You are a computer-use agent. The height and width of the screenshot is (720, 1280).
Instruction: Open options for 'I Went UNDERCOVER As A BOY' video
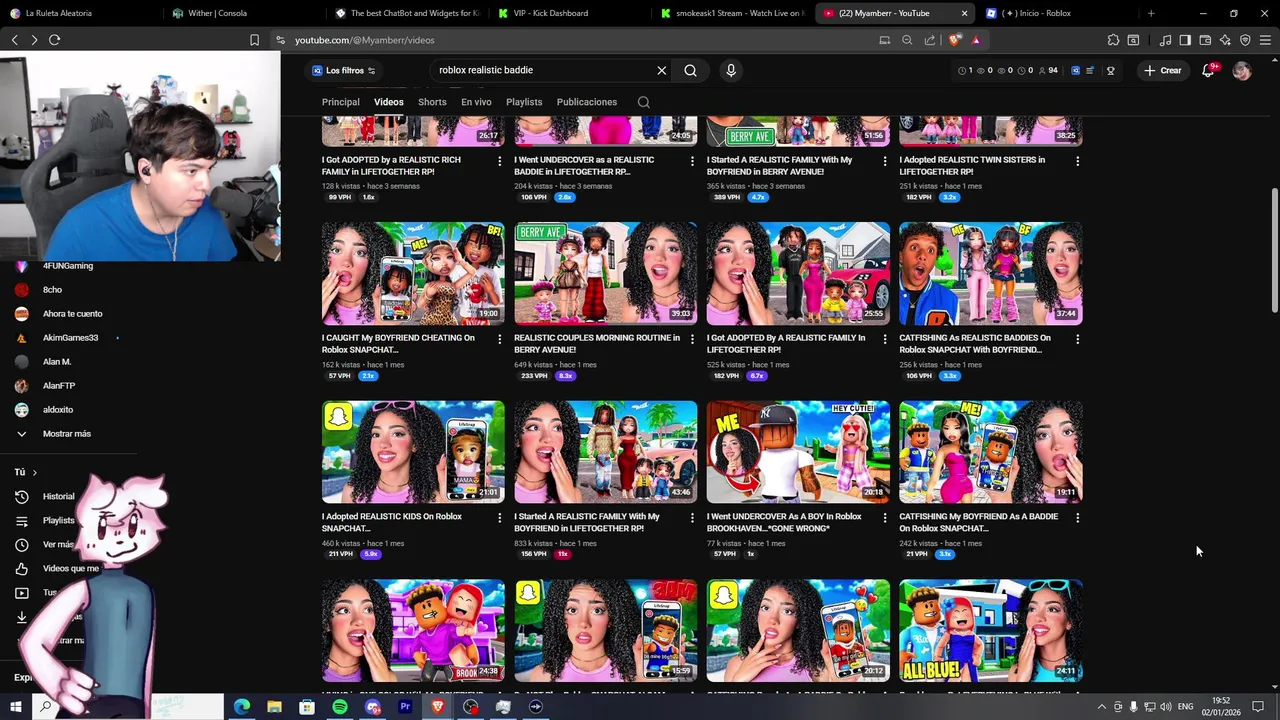[x=885, y=518]
